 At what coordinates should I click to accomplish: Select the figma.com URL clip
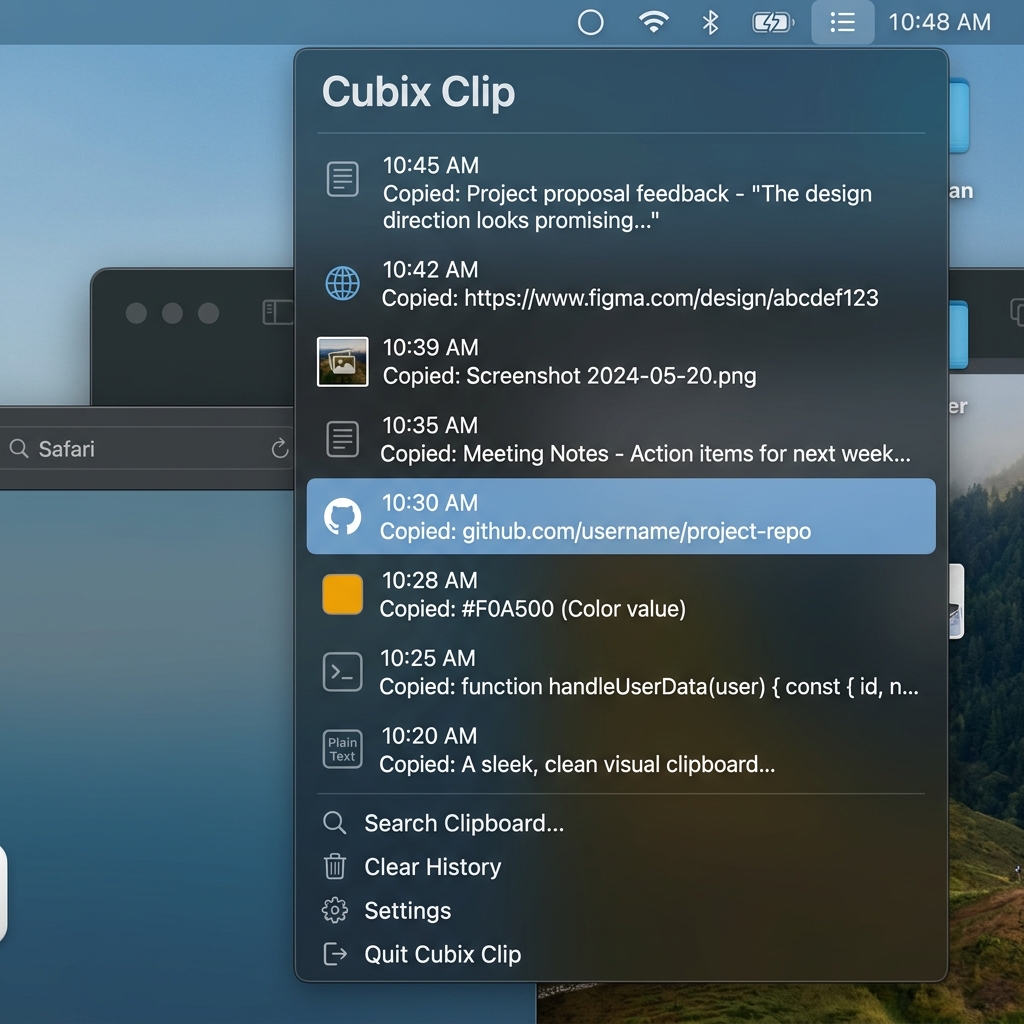[621, 284]
